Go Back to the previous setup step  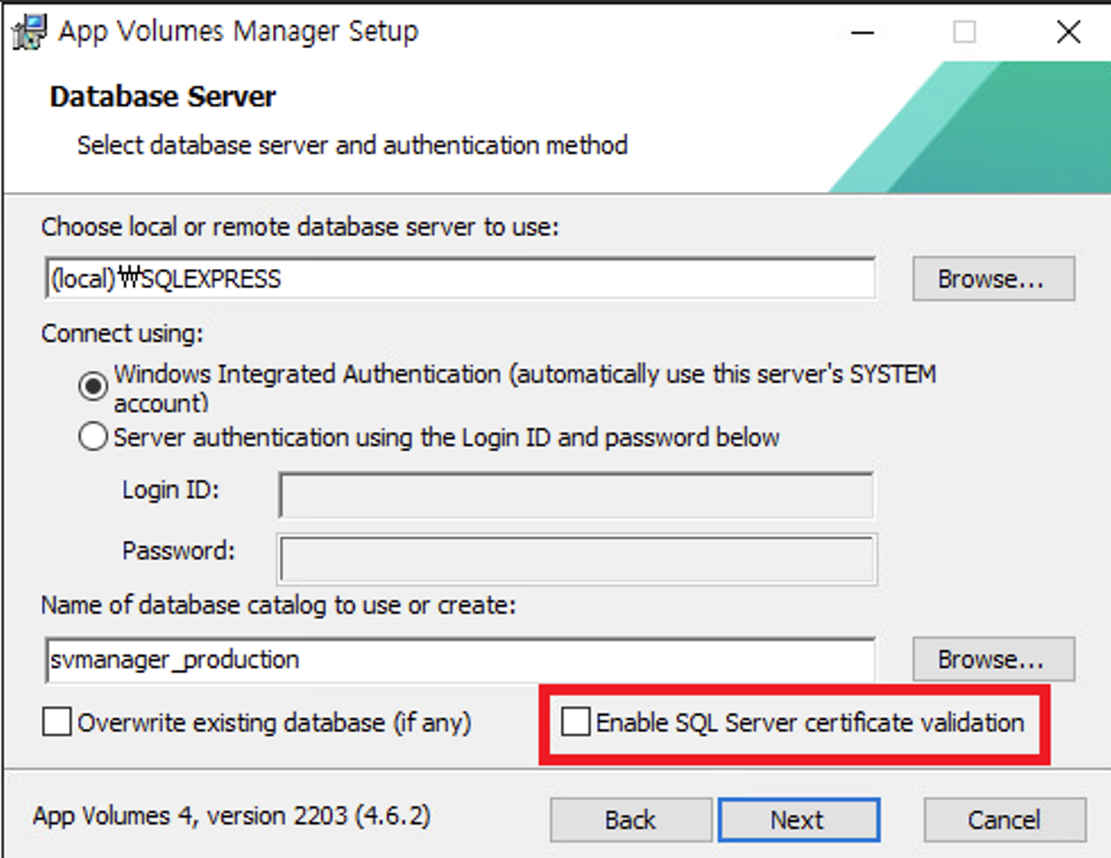[631, 820]
